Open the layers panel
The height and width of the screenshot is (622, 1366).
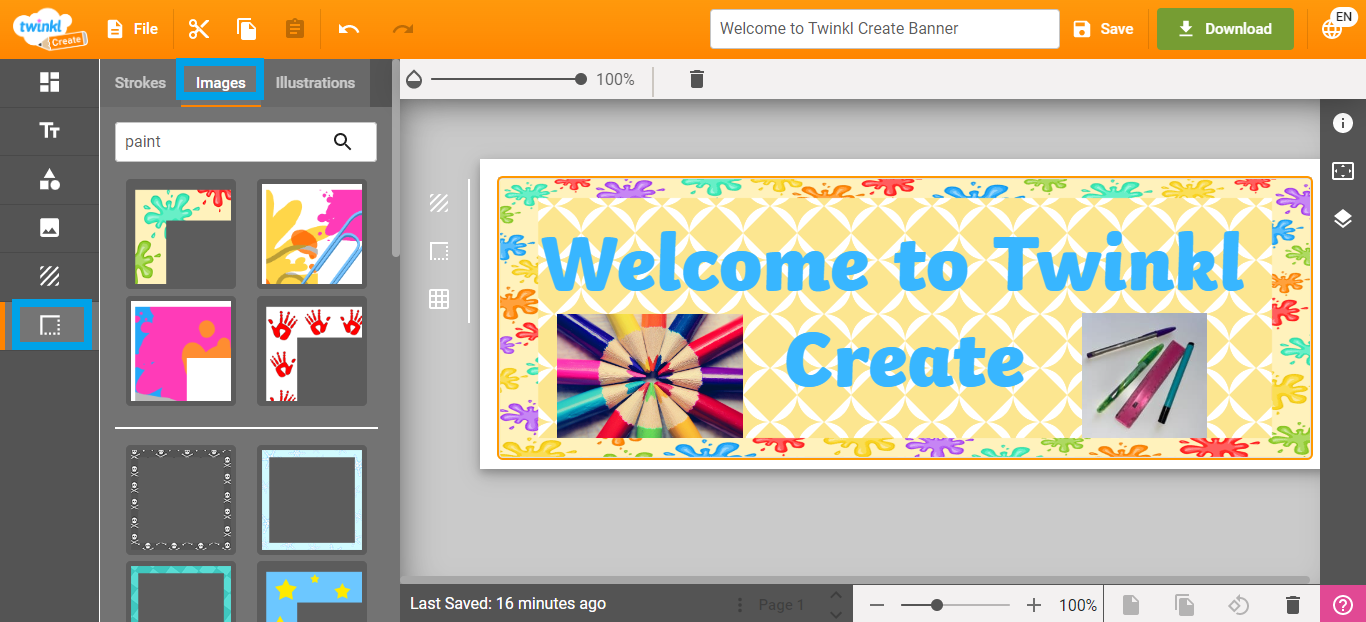(x=1343, y=219)
